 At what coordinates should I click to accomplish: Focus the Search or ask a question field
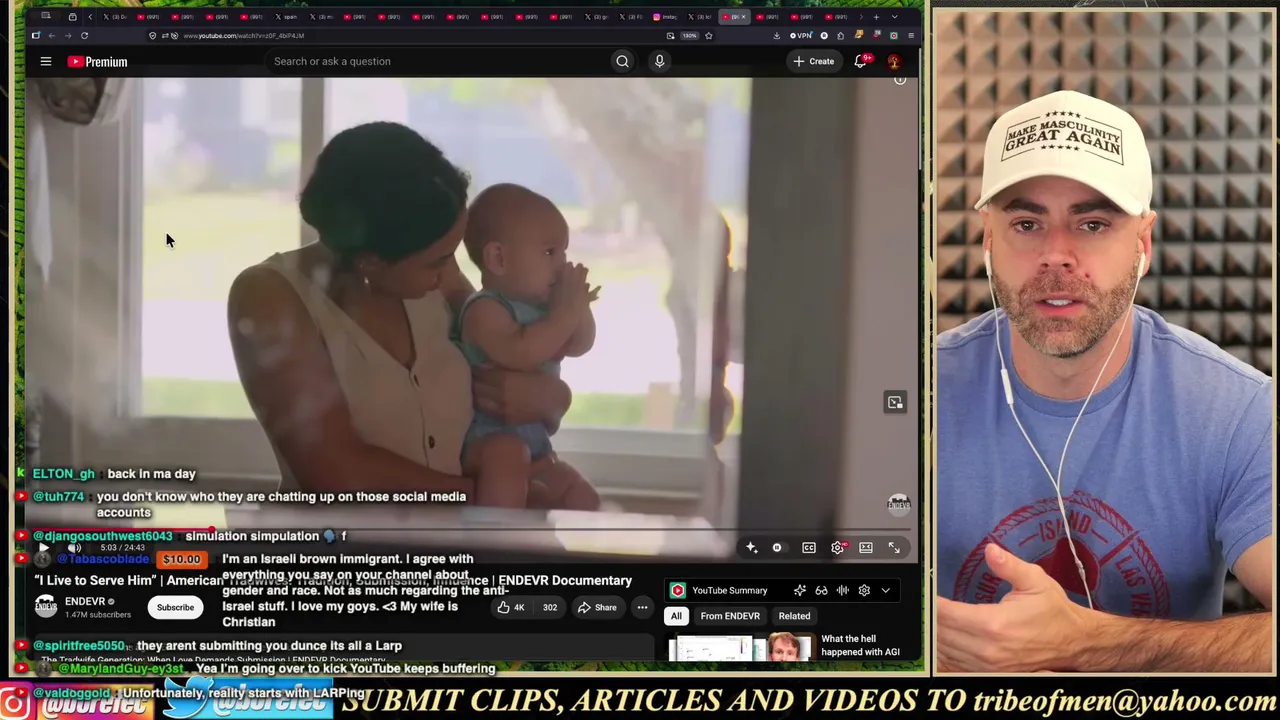[440, 61]
